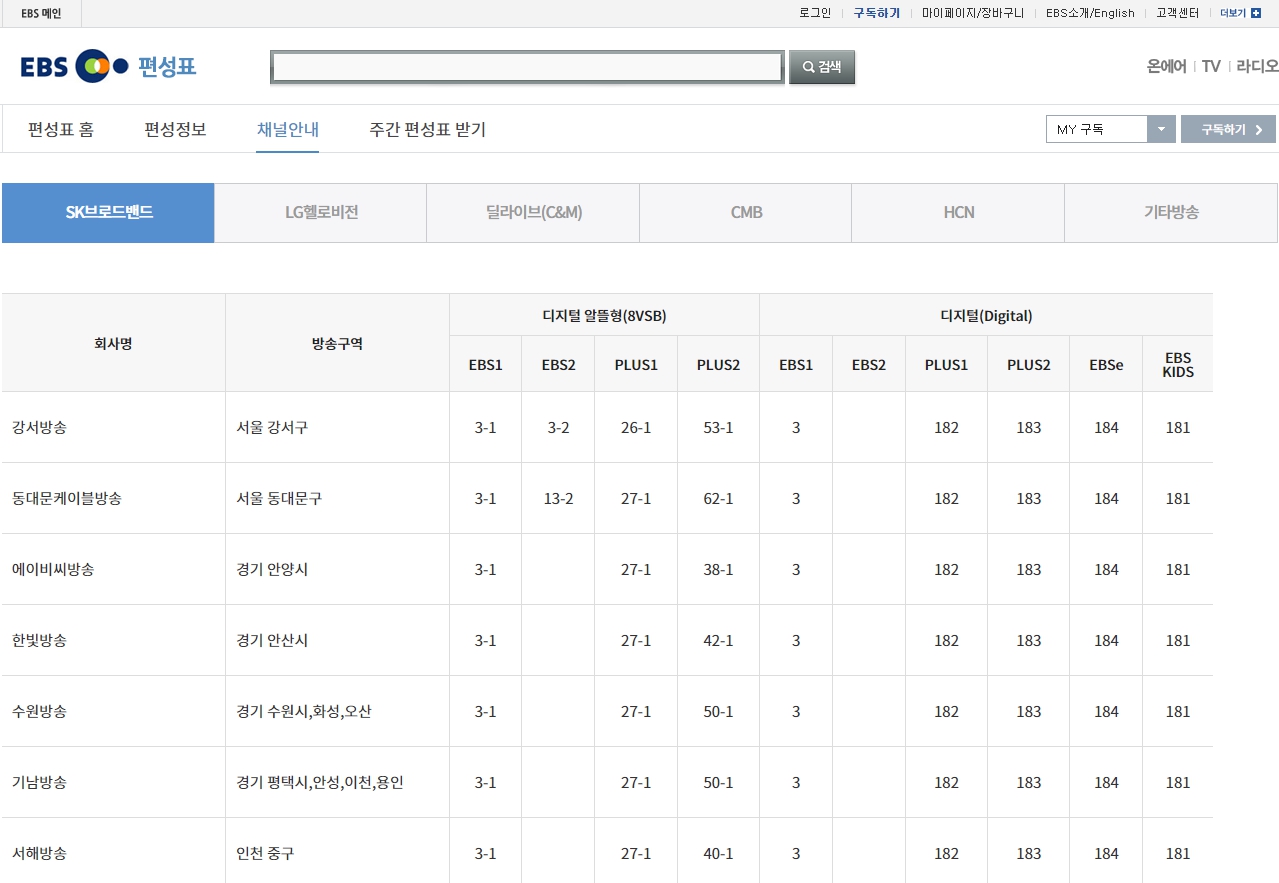Click the EBSe column header
Screen dimensions: 1279x883
point(1106,365)
